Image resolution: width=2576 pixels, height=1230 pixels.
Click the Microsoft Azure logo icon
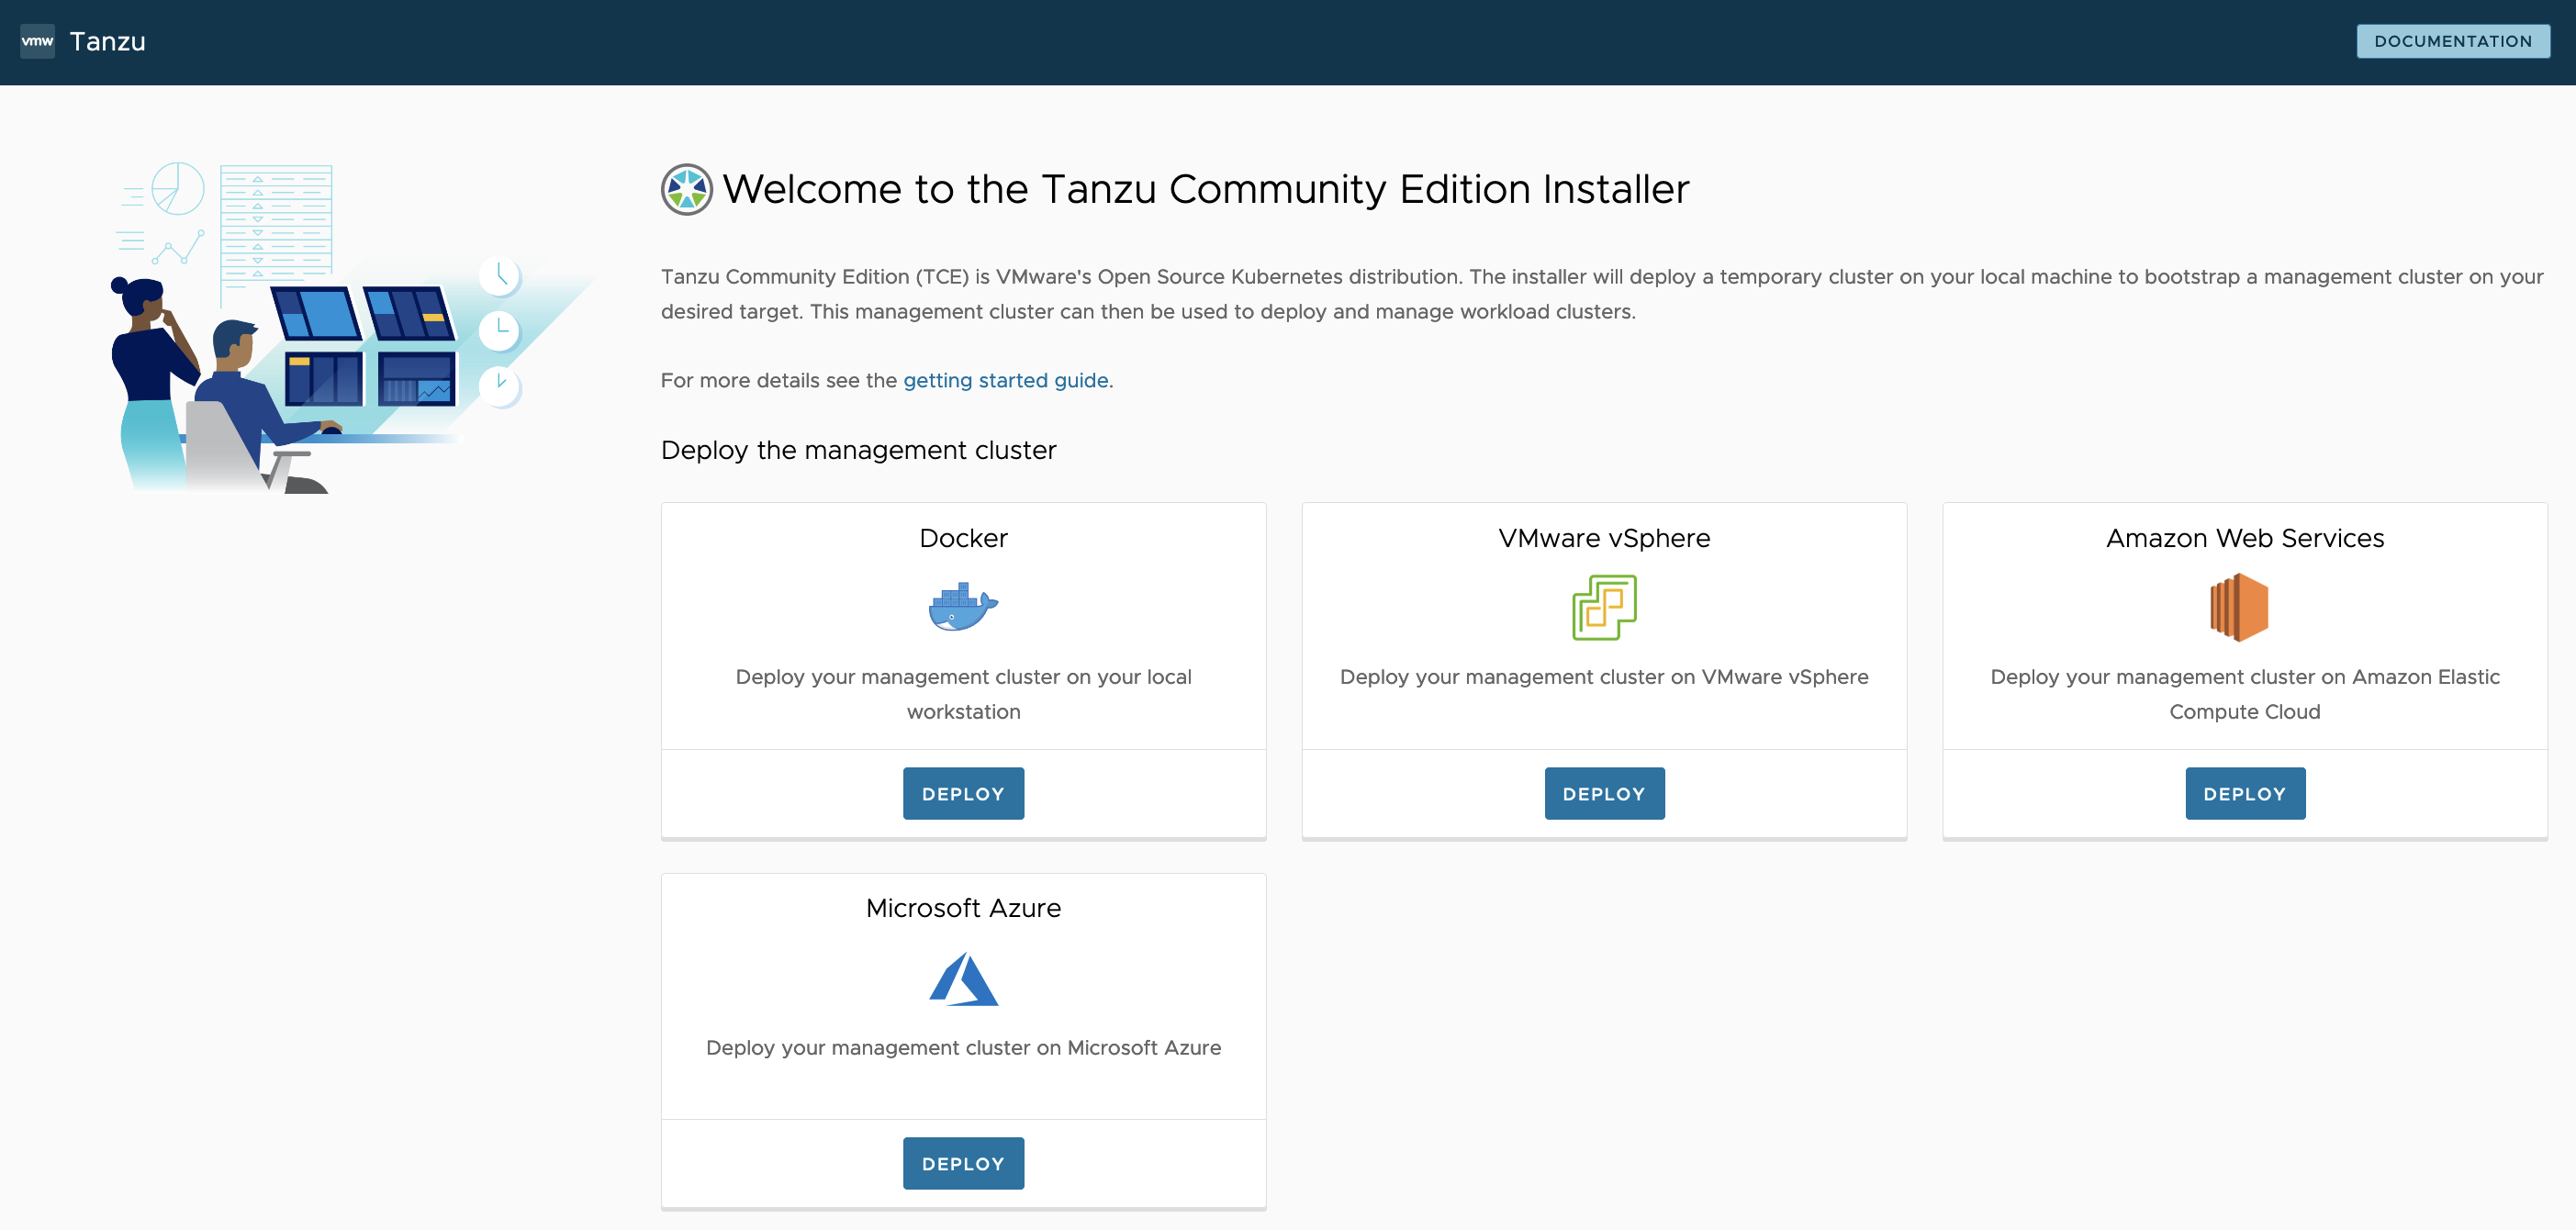point(963,979)
